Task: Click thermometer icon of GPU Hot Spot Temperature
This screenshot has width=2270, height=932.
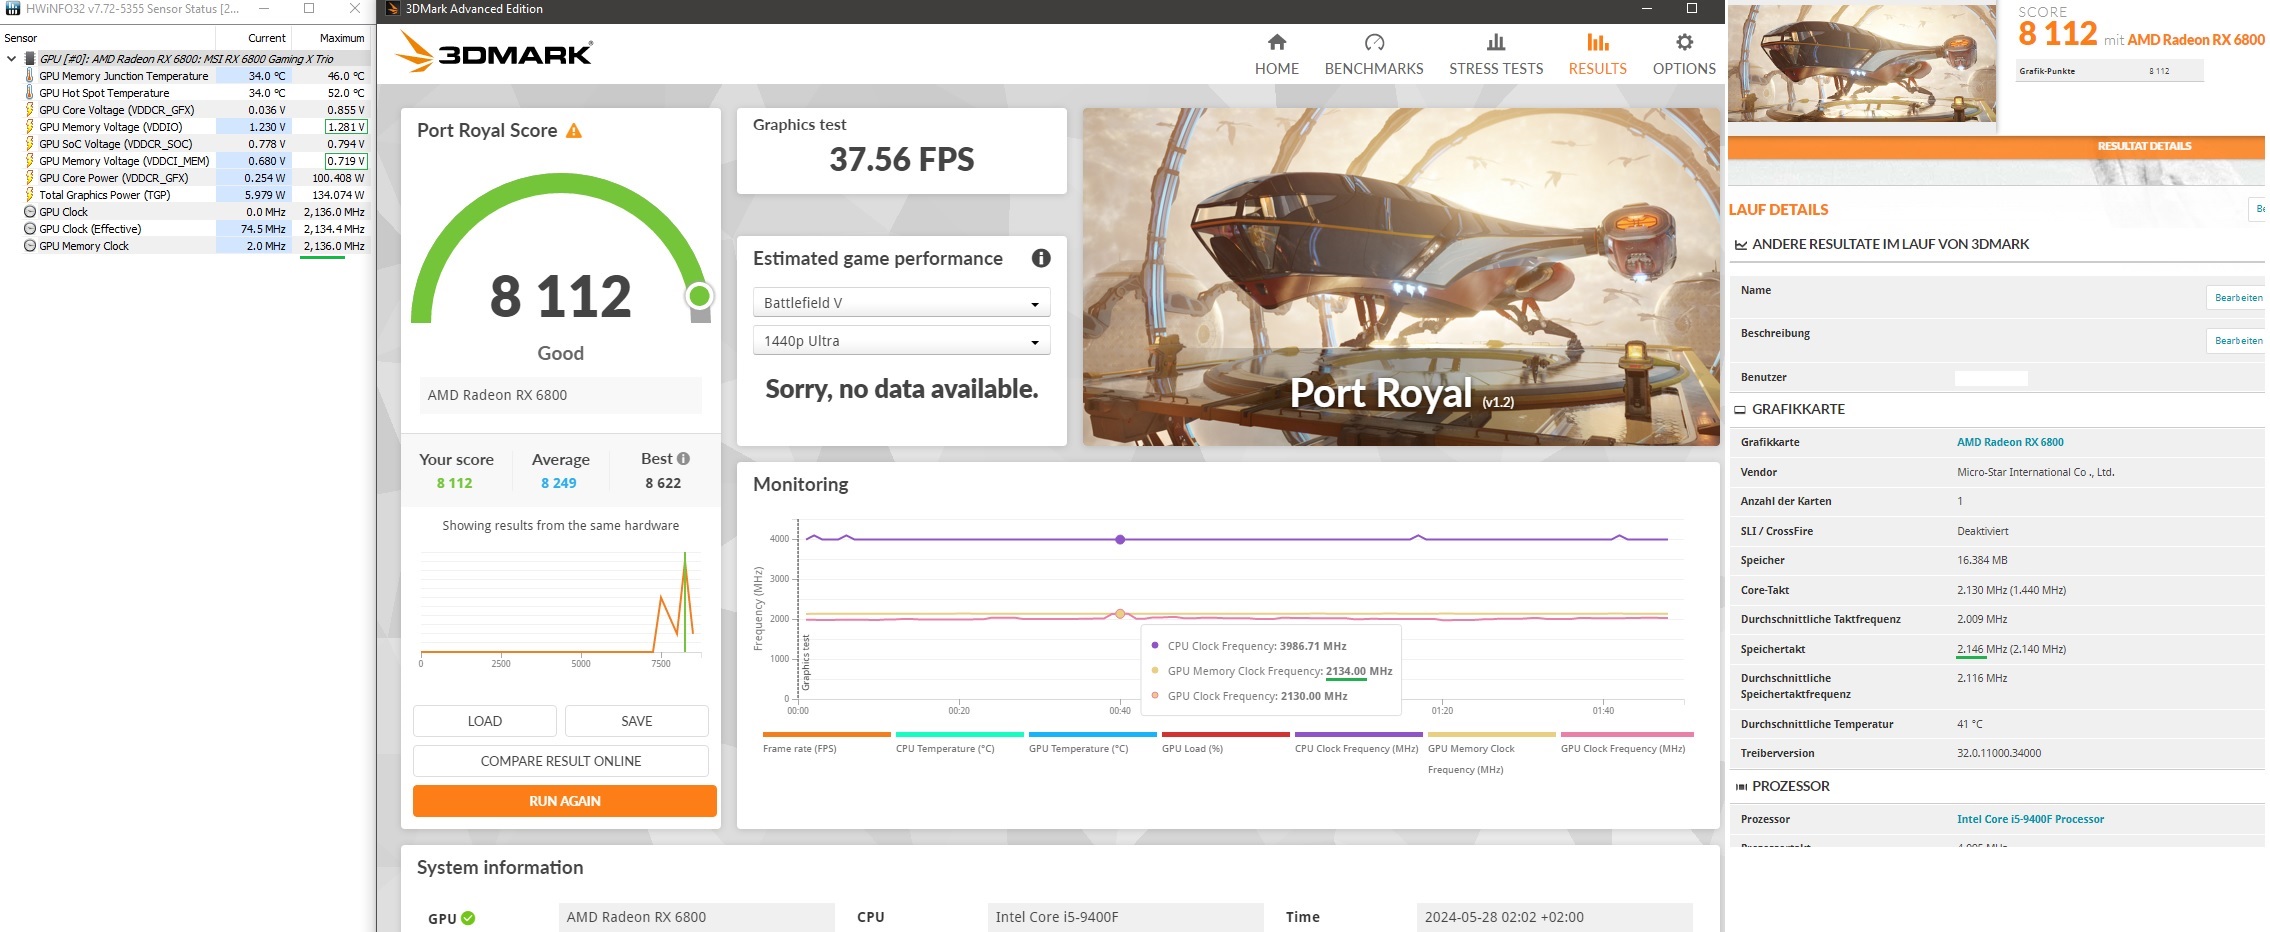Action: [x=30, y=93]
